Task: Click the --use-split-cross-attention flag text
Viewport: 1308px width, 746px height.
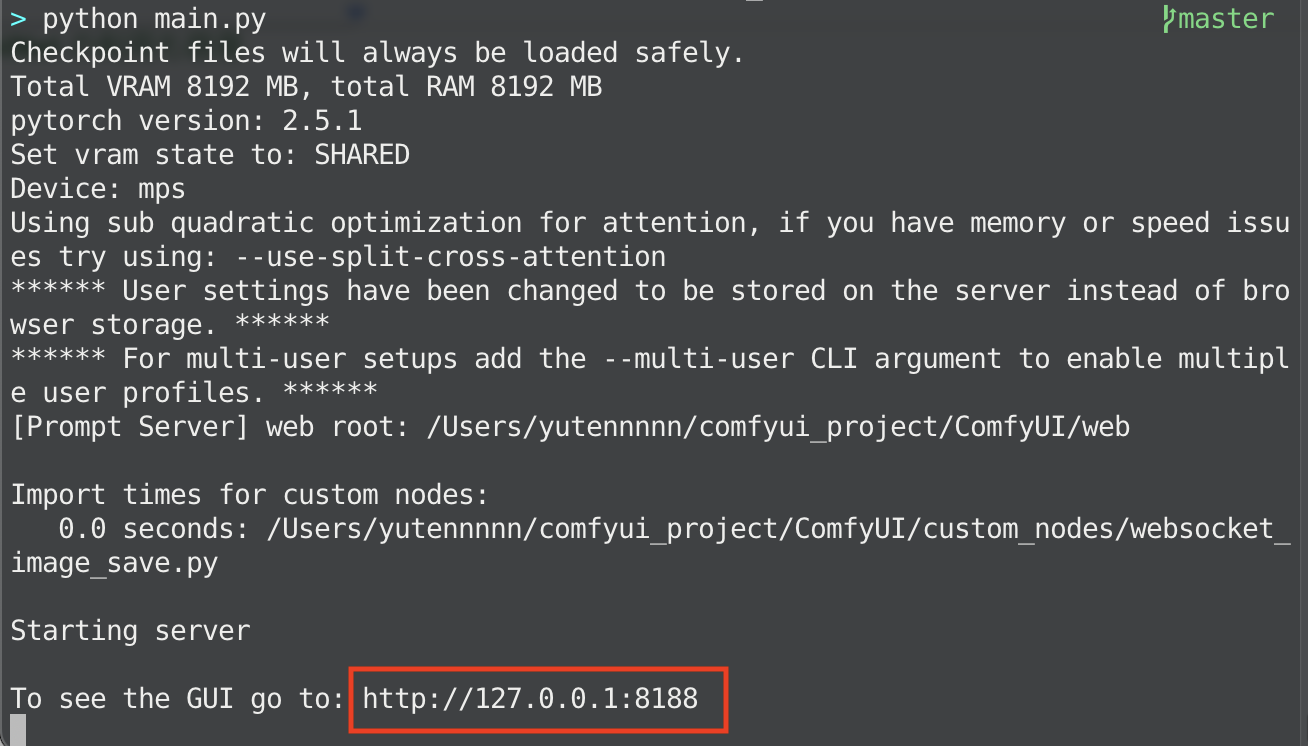Action: coord(451,256)
